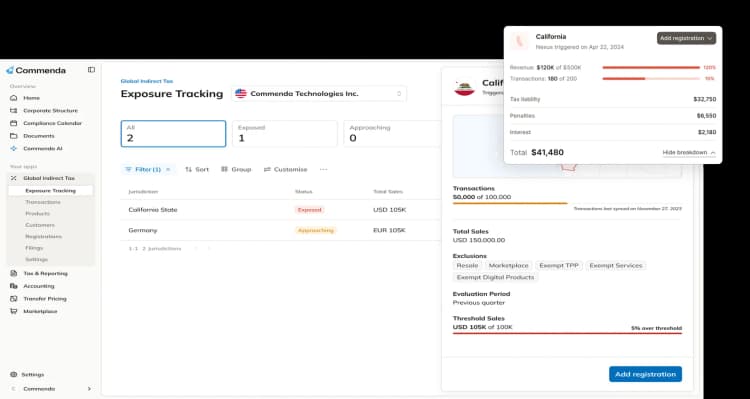The width and height of the screenshot is (750, 399).
Task: Click the Global Indirect Tax icon
Action: 13,178
